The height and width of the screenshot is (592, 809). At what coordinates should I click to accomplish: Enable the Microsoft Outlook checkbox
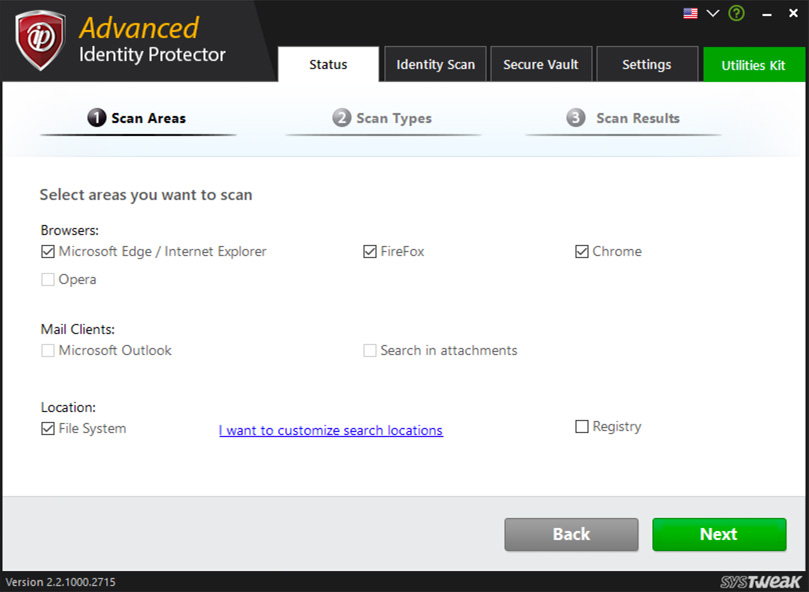click(x=47, y=350)
